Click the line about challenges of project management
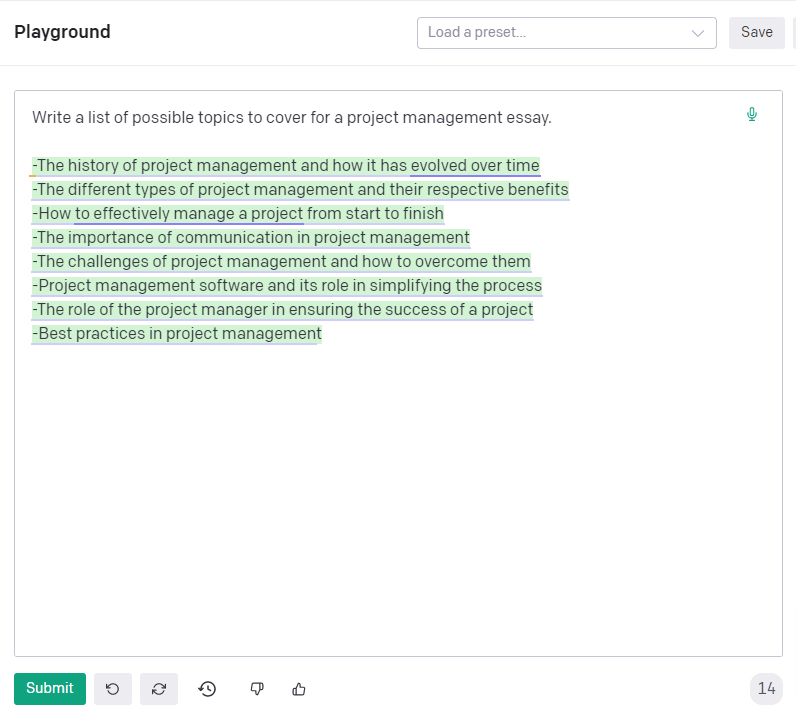796x717 pixels. click(281, 261)
